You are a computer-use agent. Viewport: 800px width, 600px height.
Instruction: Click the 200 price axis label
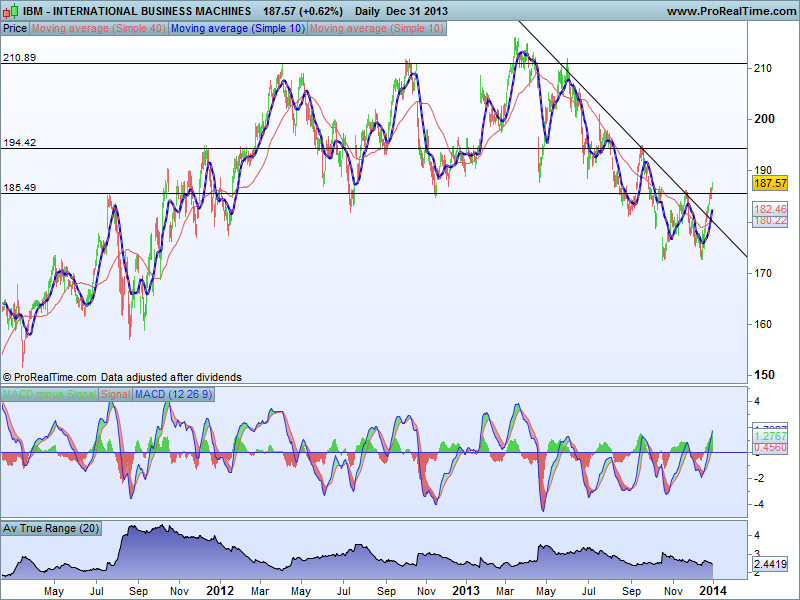(x=764, y=119)
